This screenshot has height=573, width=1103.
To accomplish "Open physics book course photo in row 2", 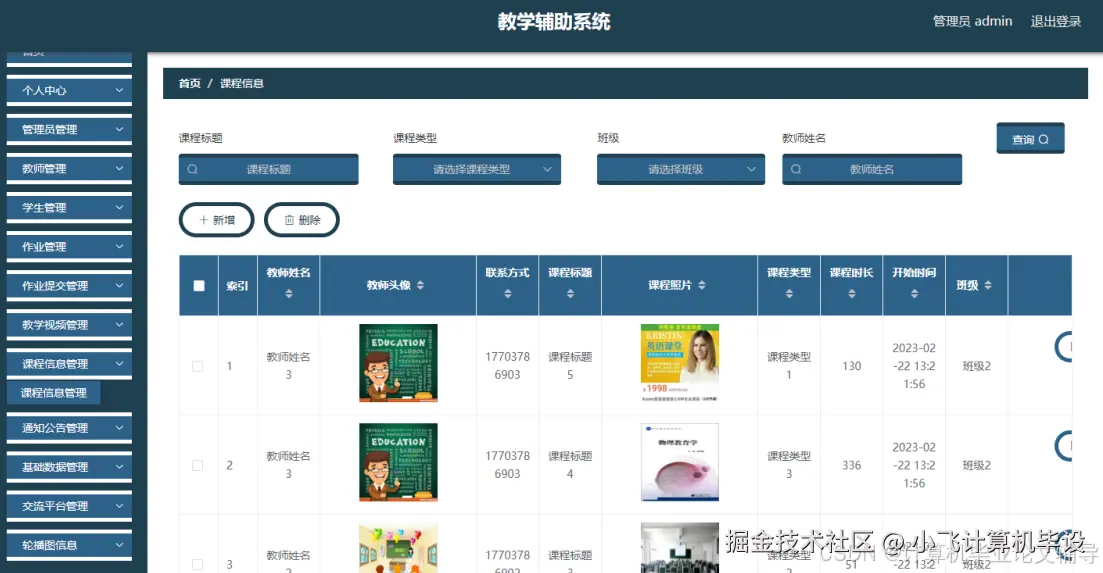I will [680, 462].
